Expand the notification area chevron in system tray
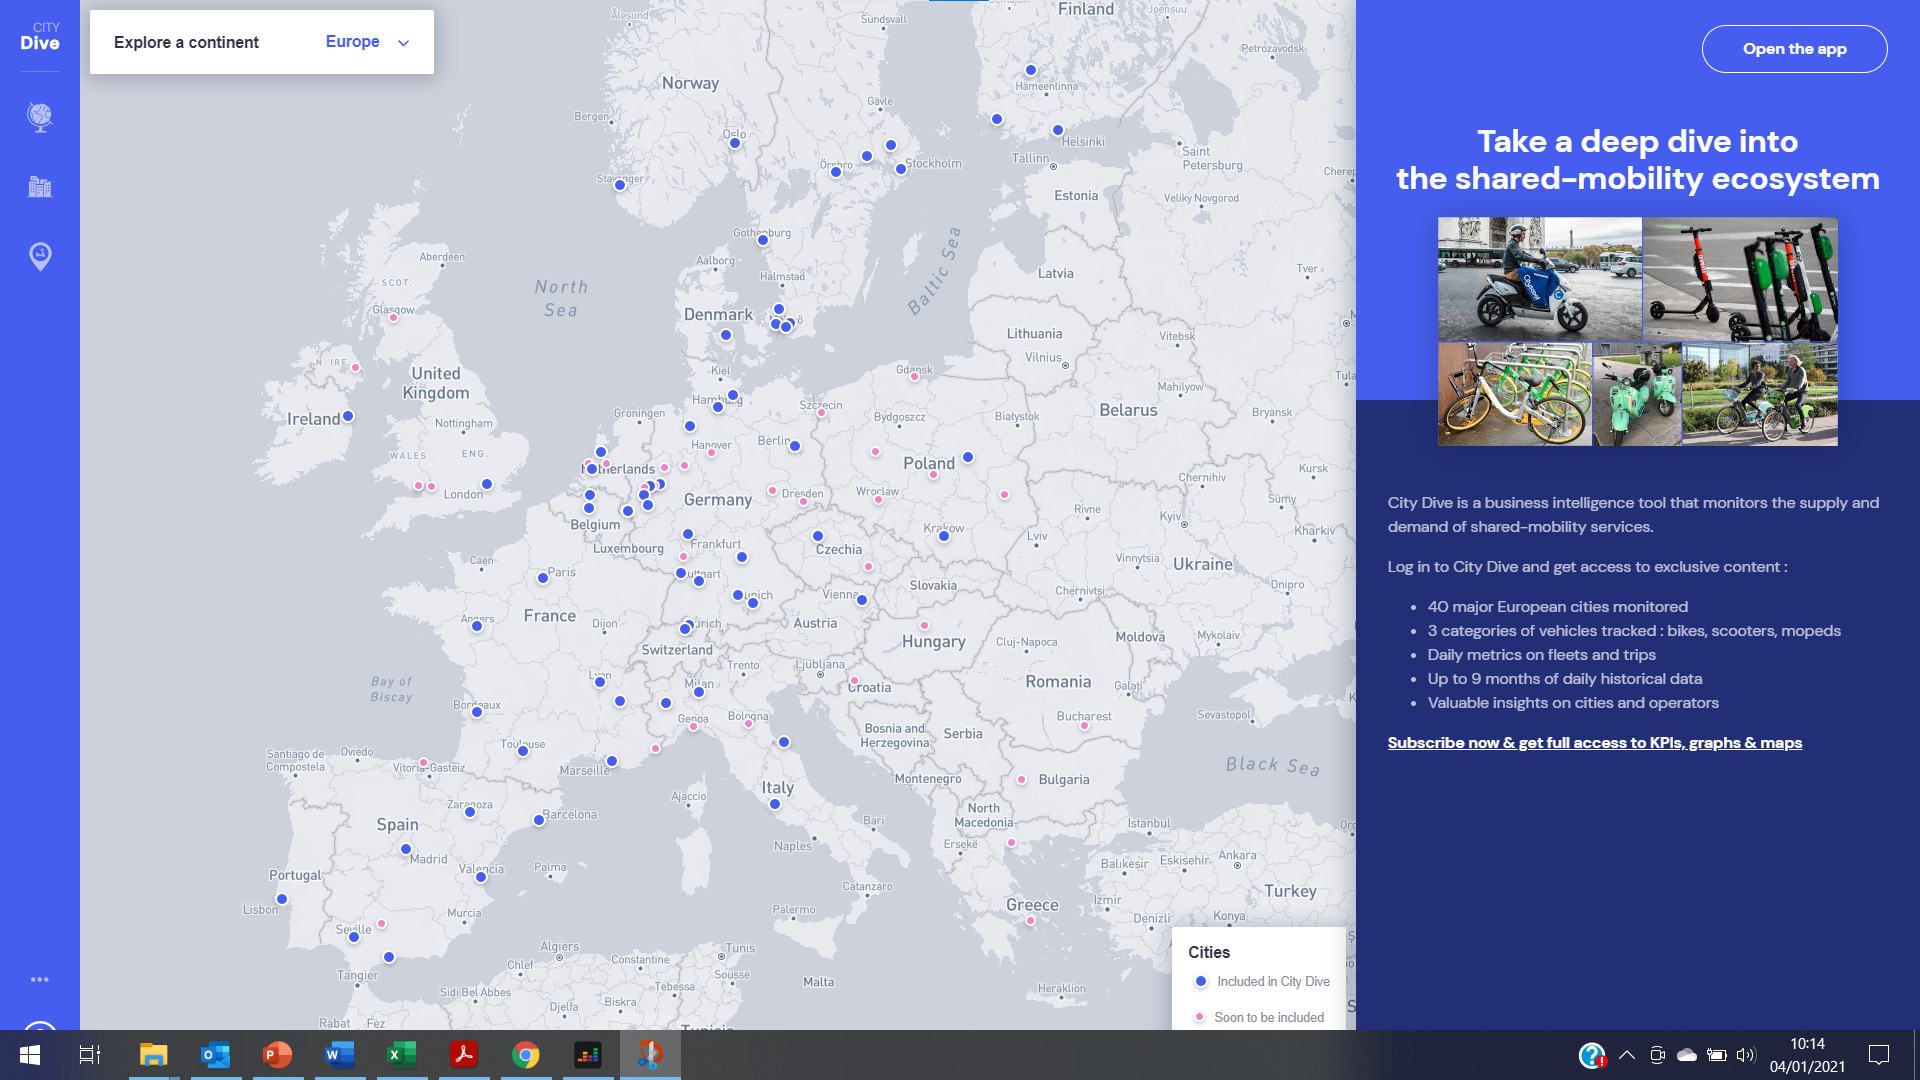The image size is (1920, 1080). point(1625,1054)
